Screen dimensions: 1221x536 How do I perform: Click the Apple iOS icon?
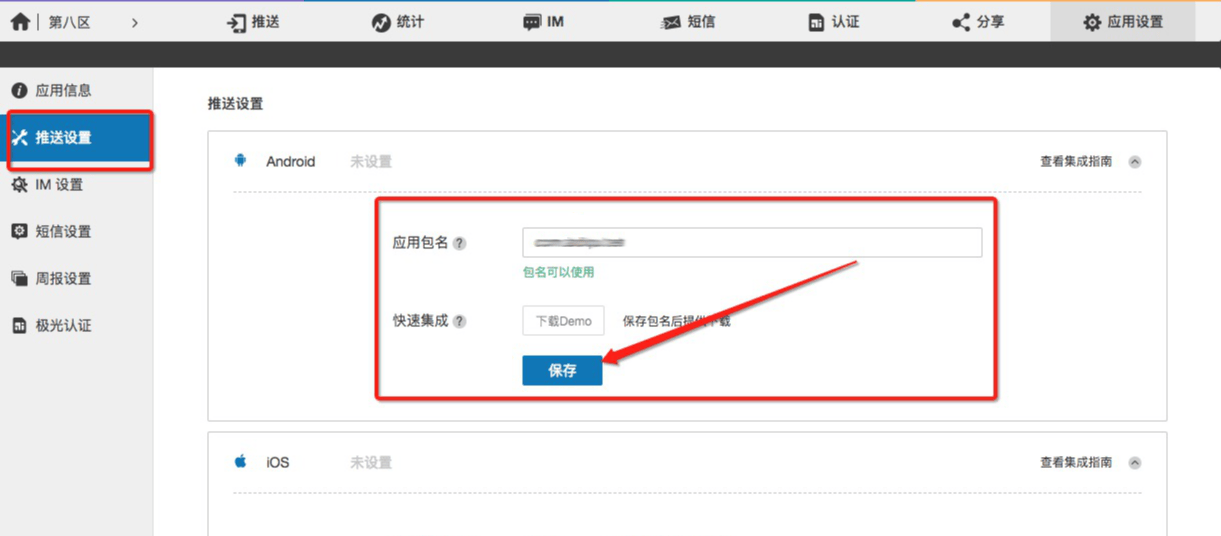[240, 462]
